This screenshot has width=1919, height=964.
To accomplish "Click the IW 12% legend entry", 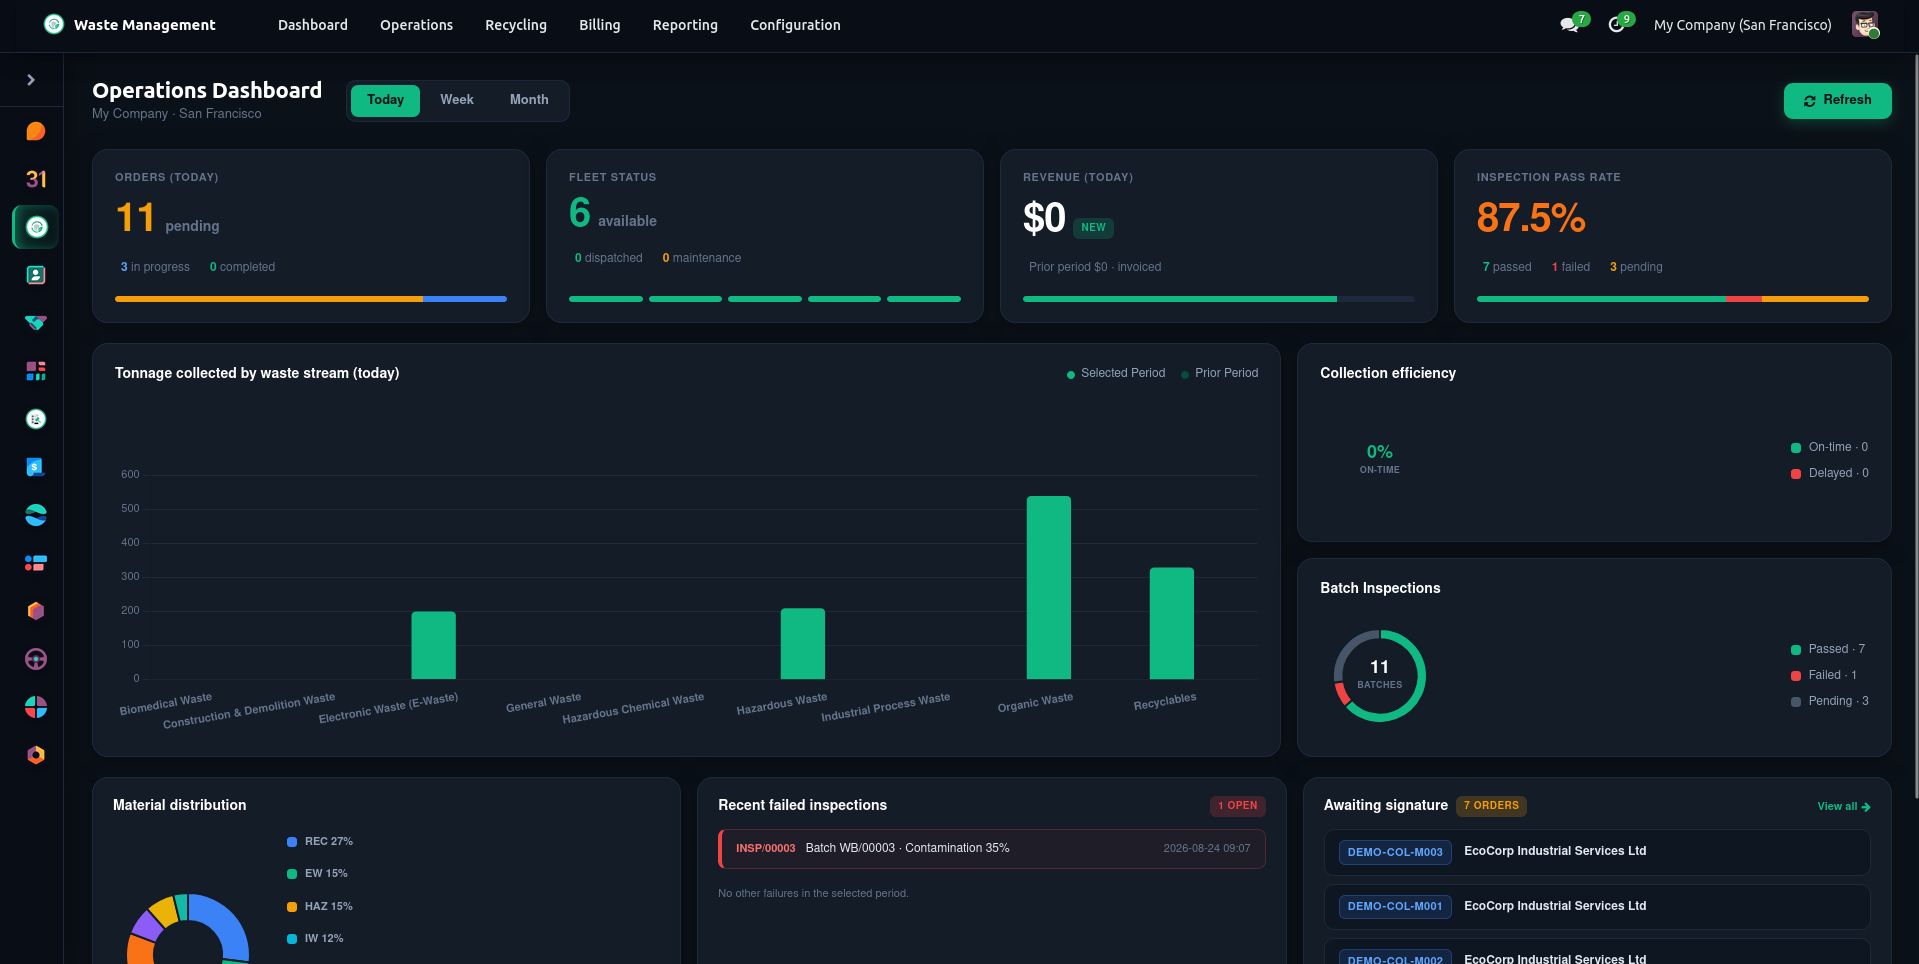I will click(315, 939).
